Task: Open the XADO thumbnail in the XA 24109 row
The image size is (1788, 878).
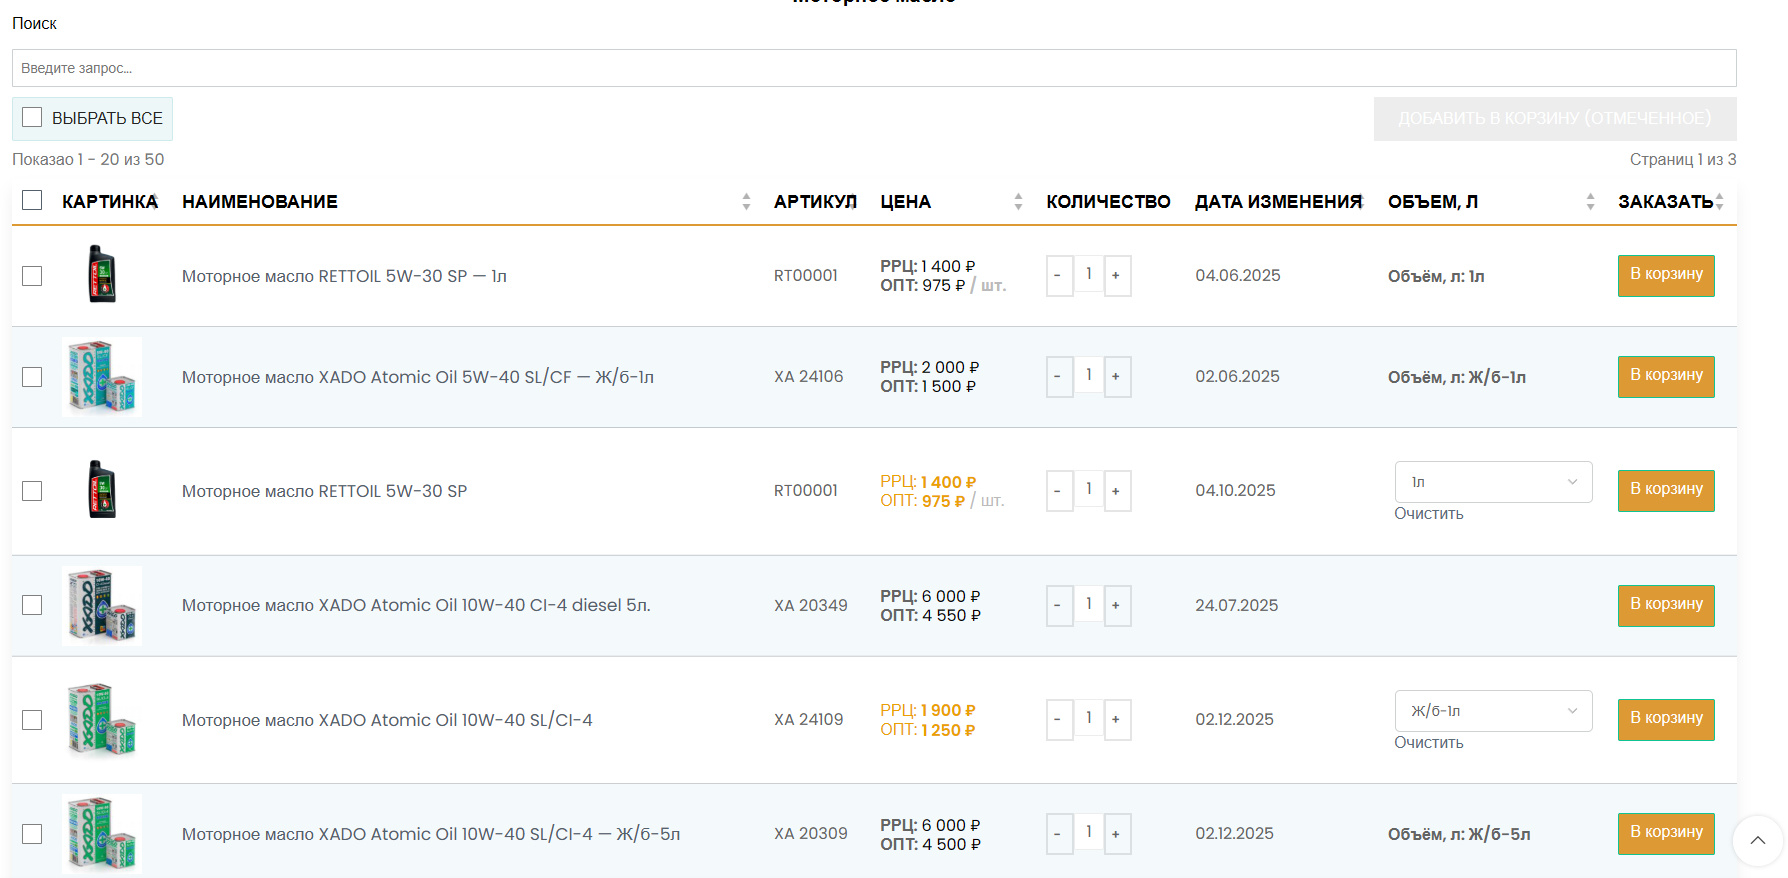Action: tap(102, 720)
